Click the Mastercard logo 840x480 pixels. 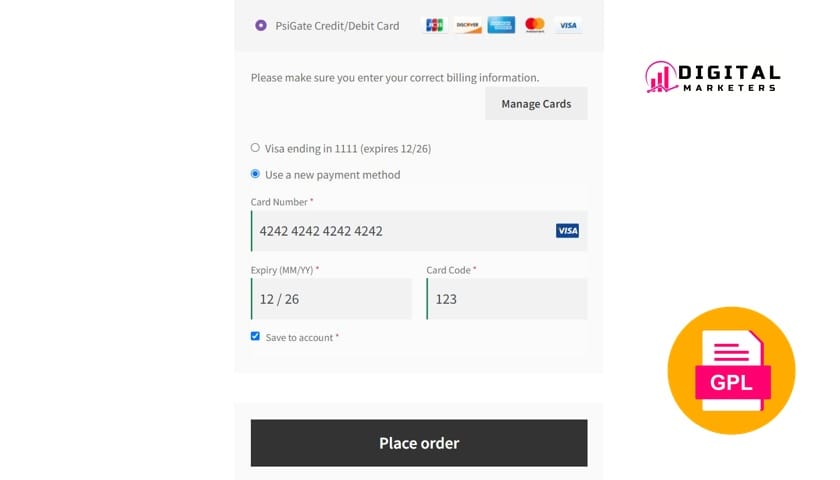pos(535,25)
